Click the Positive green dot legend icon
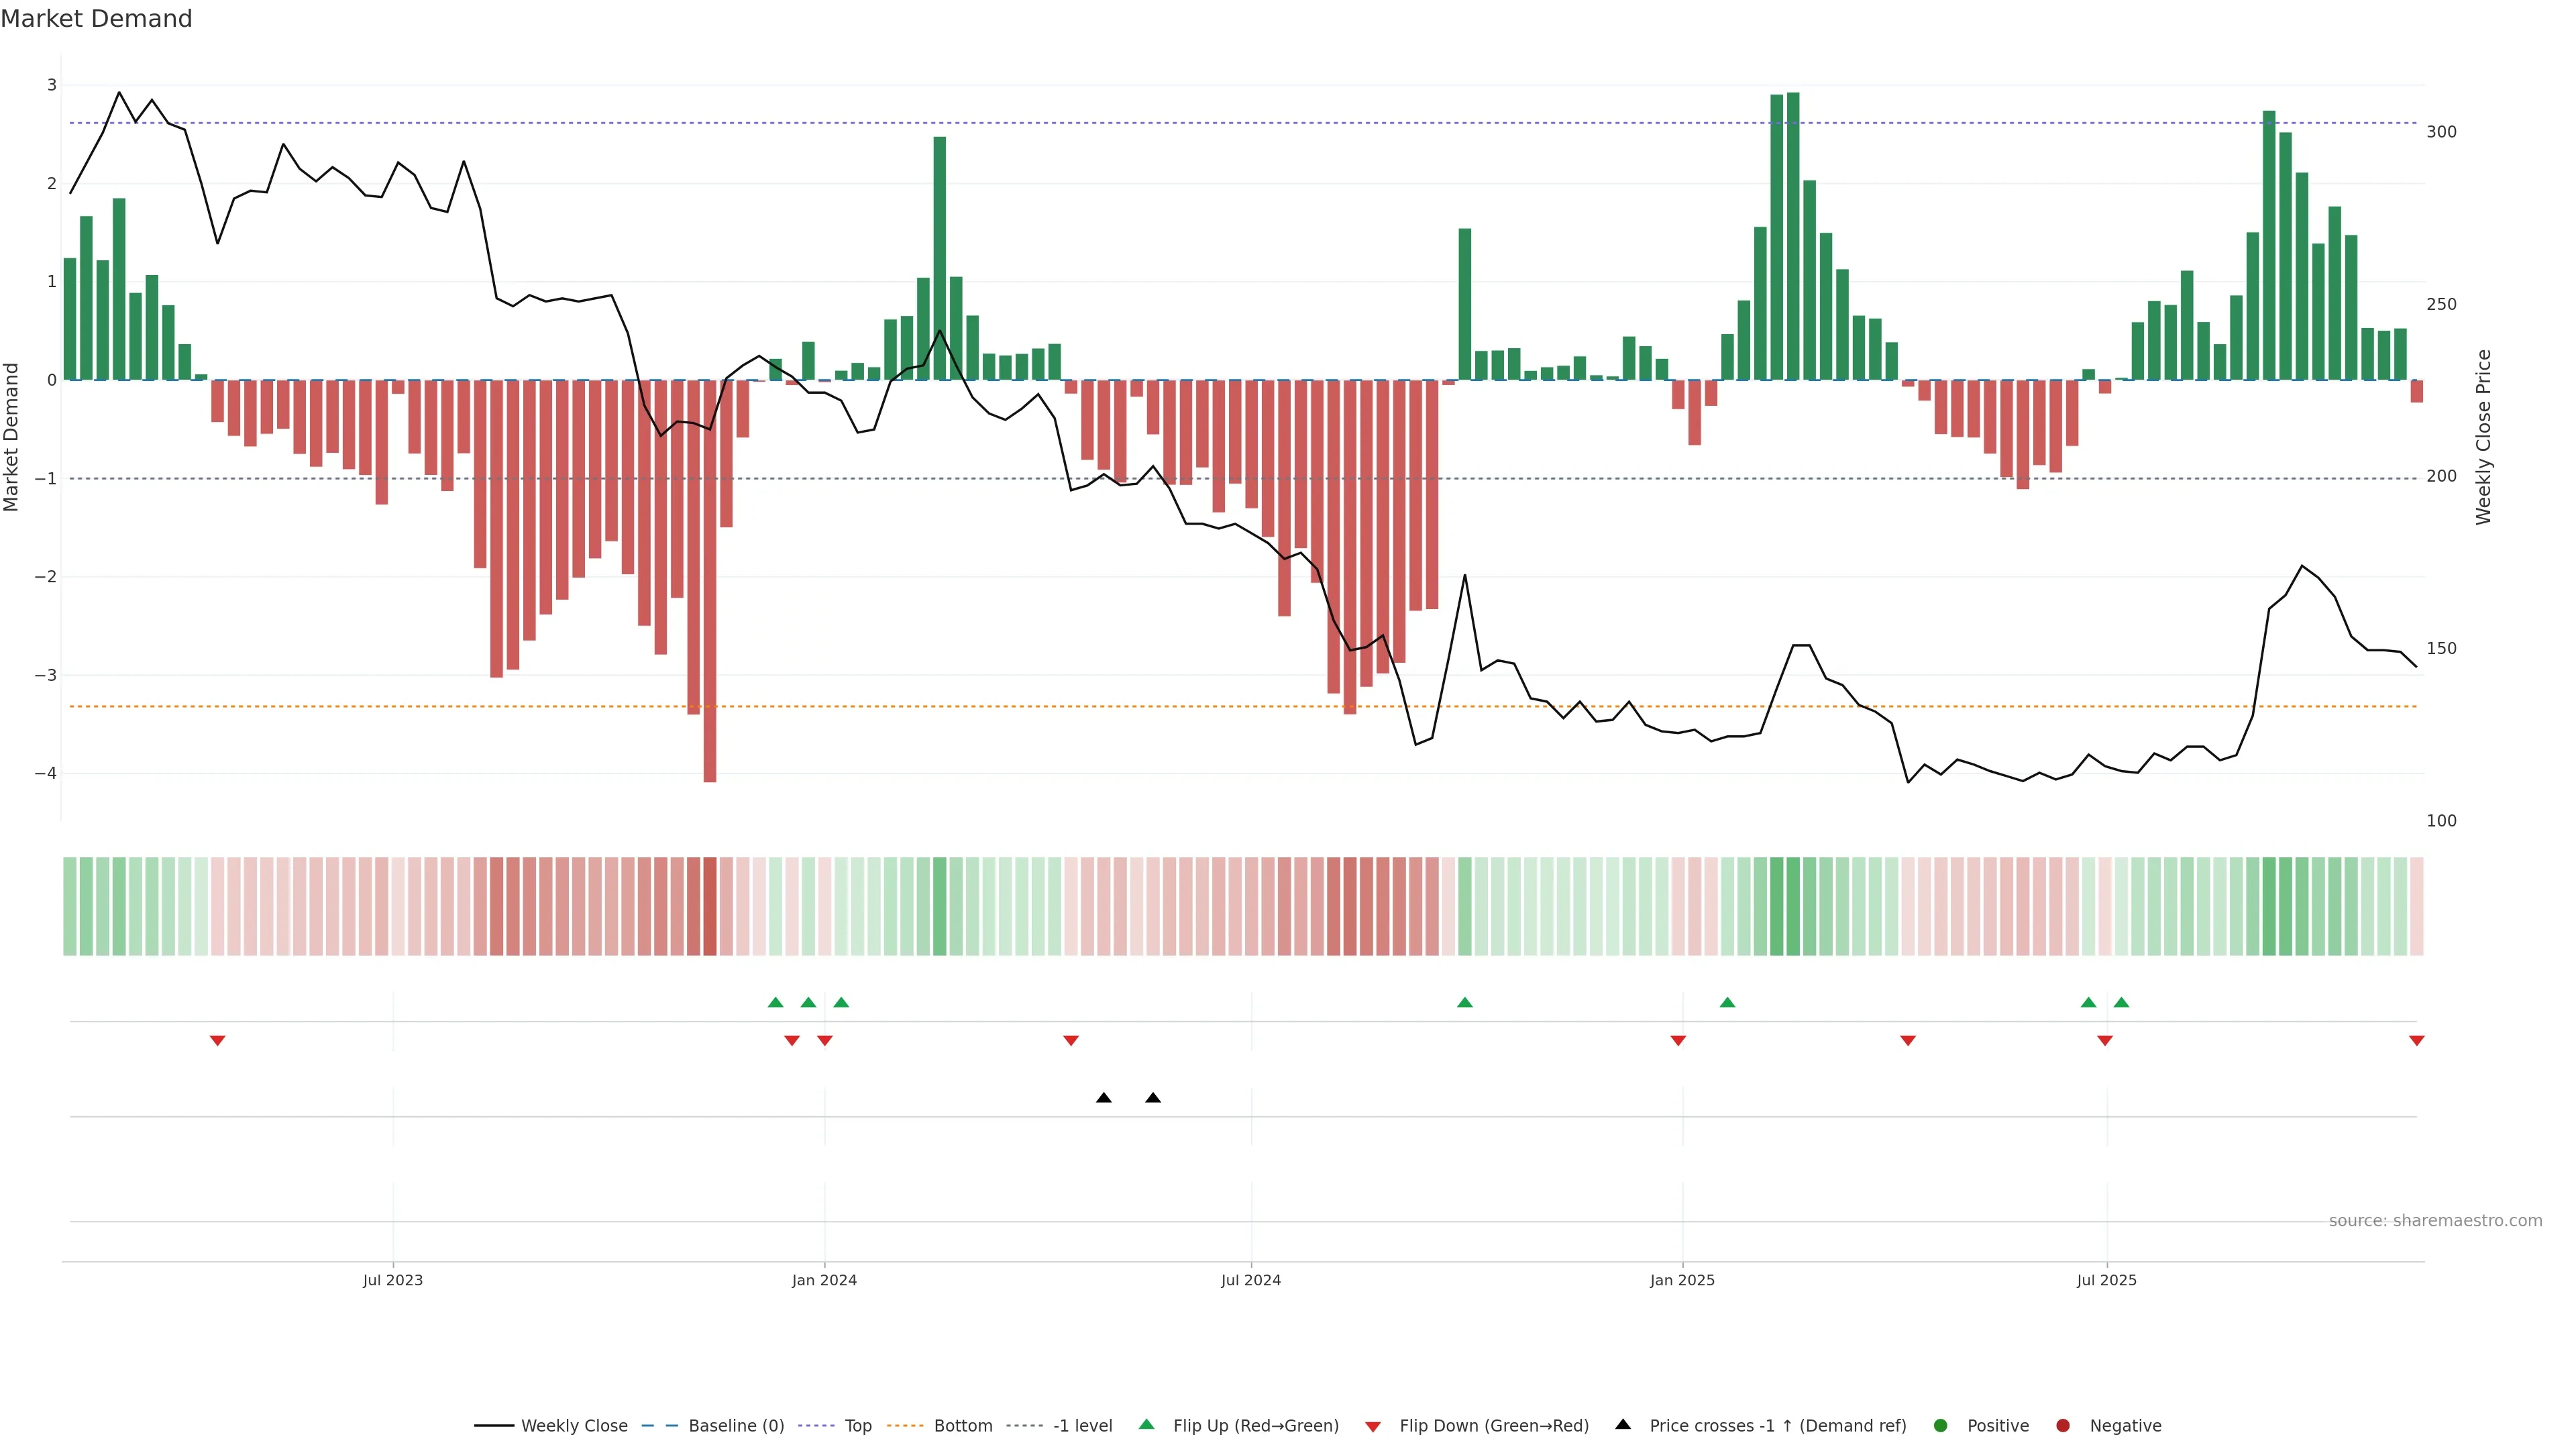This screenshot has width=2576, height=1449. click(x=1941, y=1425)
